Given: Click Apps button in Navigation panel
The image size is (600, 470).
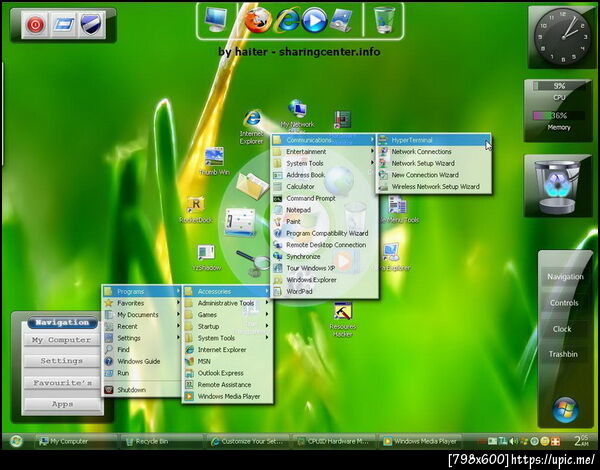Looking at the screenshot, I should (x=62, y=404).
